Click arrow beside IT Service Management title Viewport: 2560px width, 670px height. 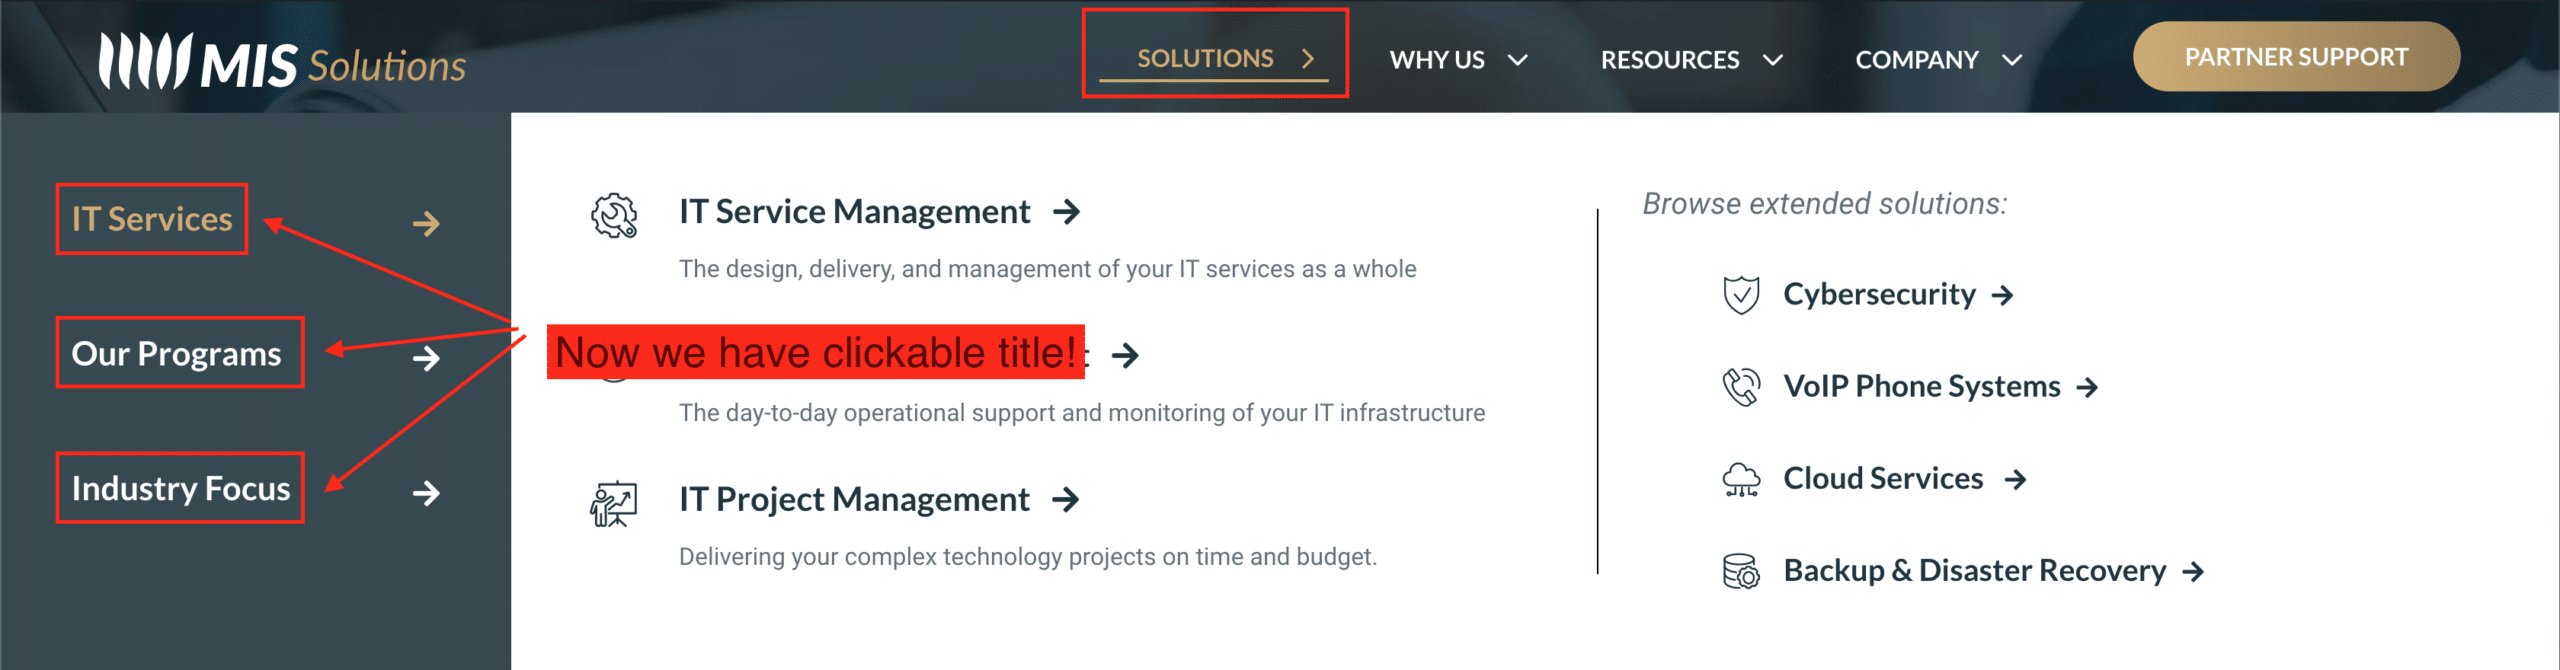tap(1067, 212)
